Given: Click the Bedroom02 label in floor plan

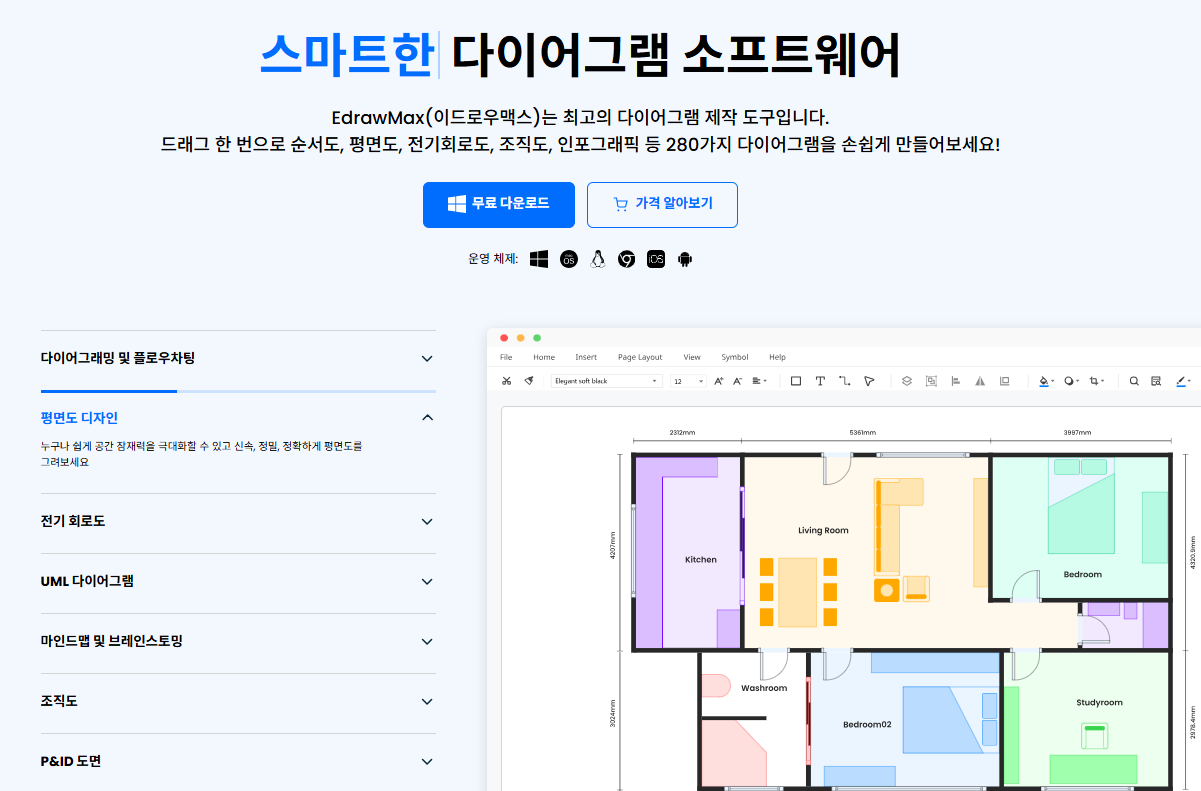Looking at the screenshot, I should point(866,724).
